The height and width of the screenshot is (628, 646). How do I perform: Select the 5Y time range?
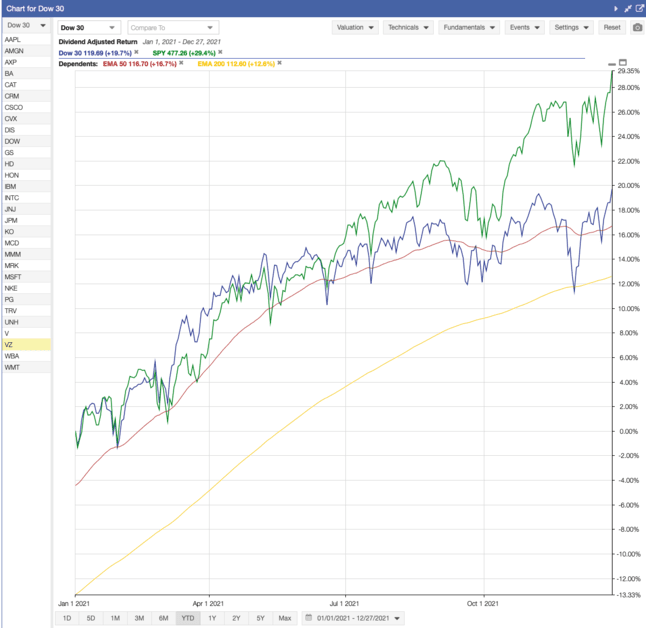[x=260, y=618]
